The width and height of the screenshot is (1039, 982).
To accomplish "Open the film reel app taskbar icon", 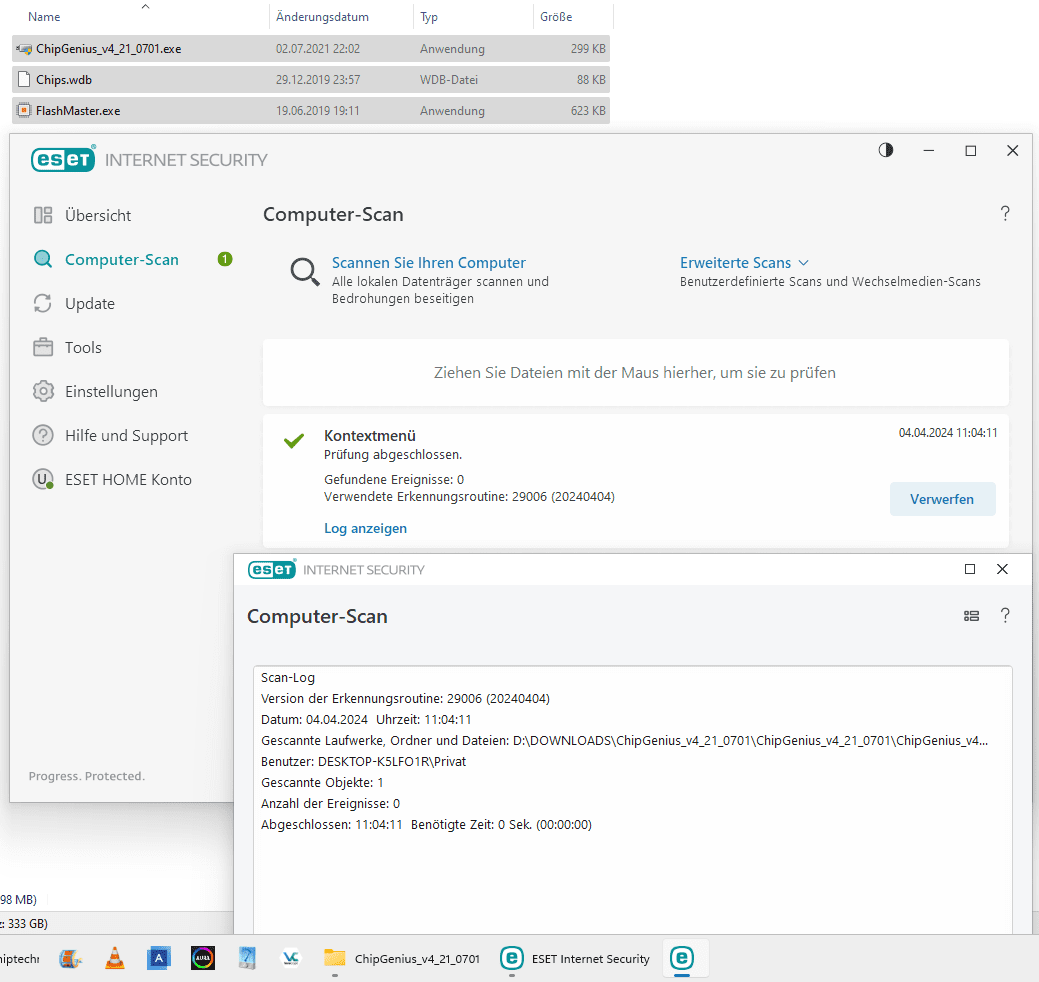I will coord(70,958).
